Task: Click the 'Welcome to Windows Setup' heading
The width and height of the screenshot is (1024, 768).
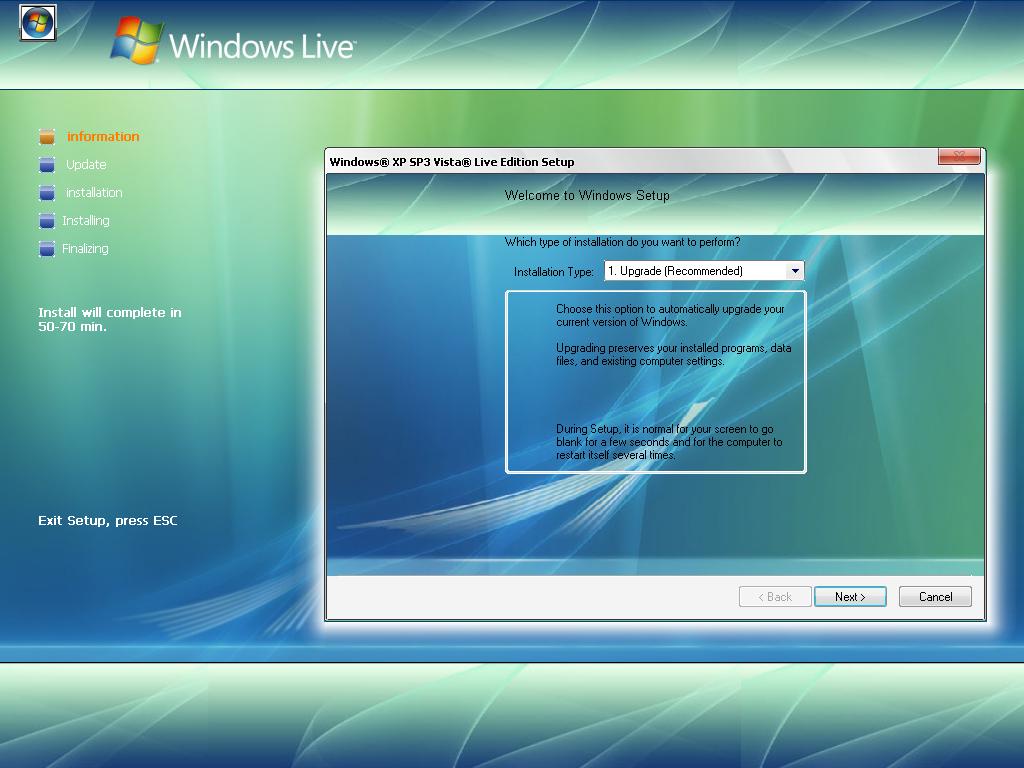Action: (x=587, y=195)
